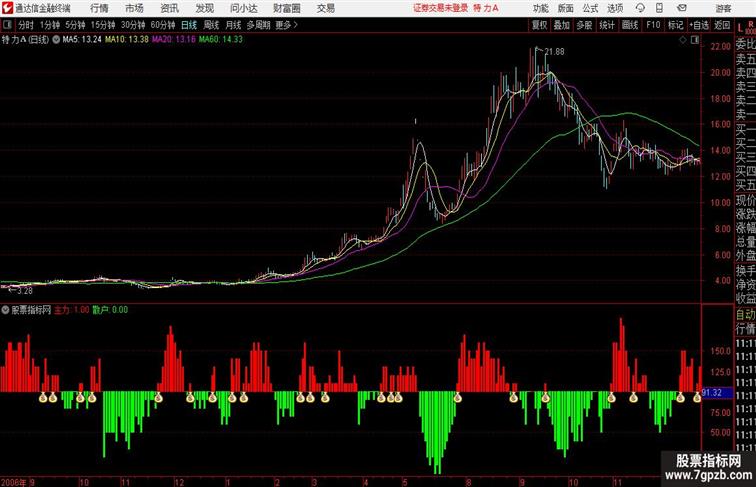The height and width of the screenshot is (487, 756).
Task: Click the 3.28 low price label
Action: (25, 291)
